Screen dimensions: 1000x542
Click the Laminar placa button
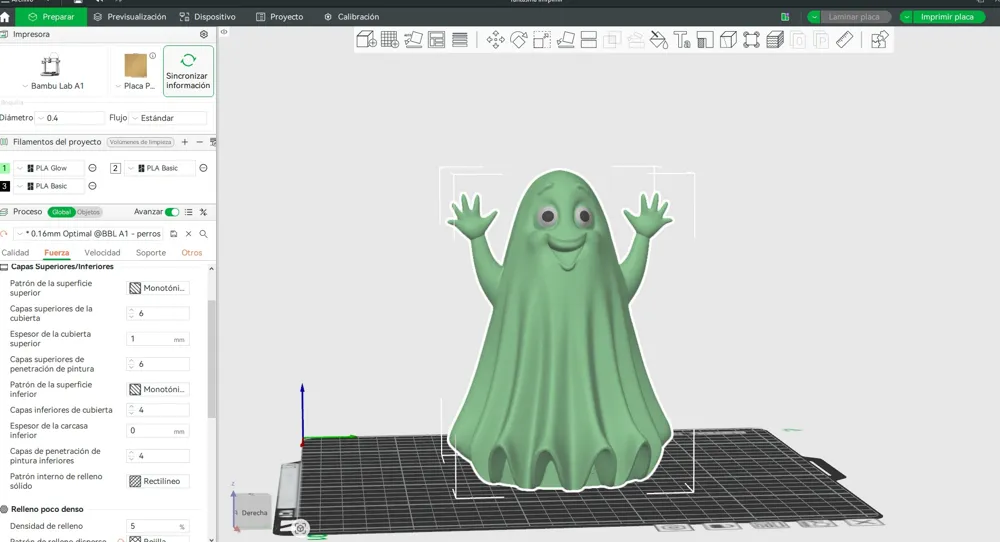(x=854, y=17)
